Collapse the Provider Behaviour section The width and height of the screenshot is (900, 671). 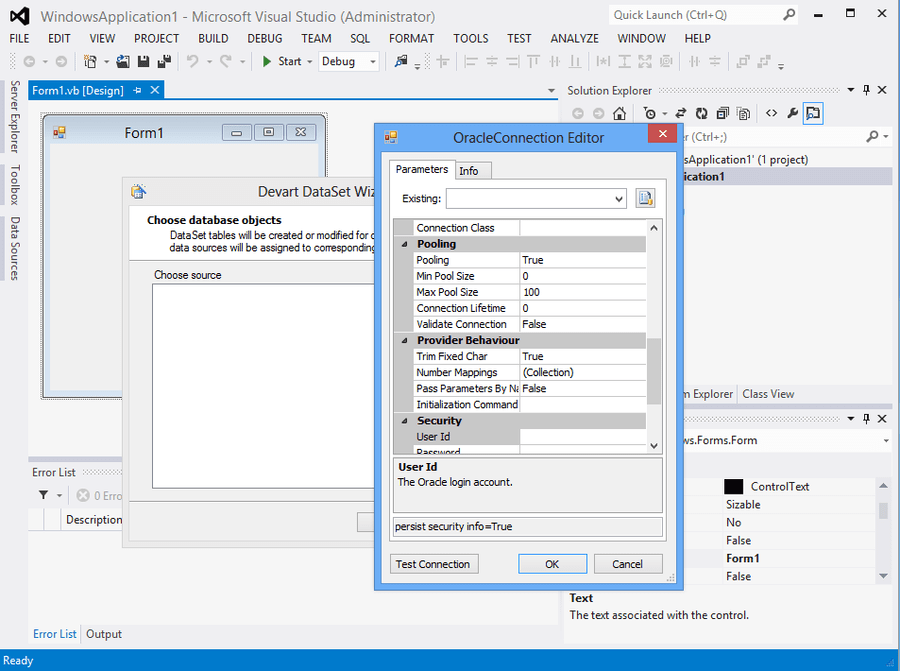point(406,340)
